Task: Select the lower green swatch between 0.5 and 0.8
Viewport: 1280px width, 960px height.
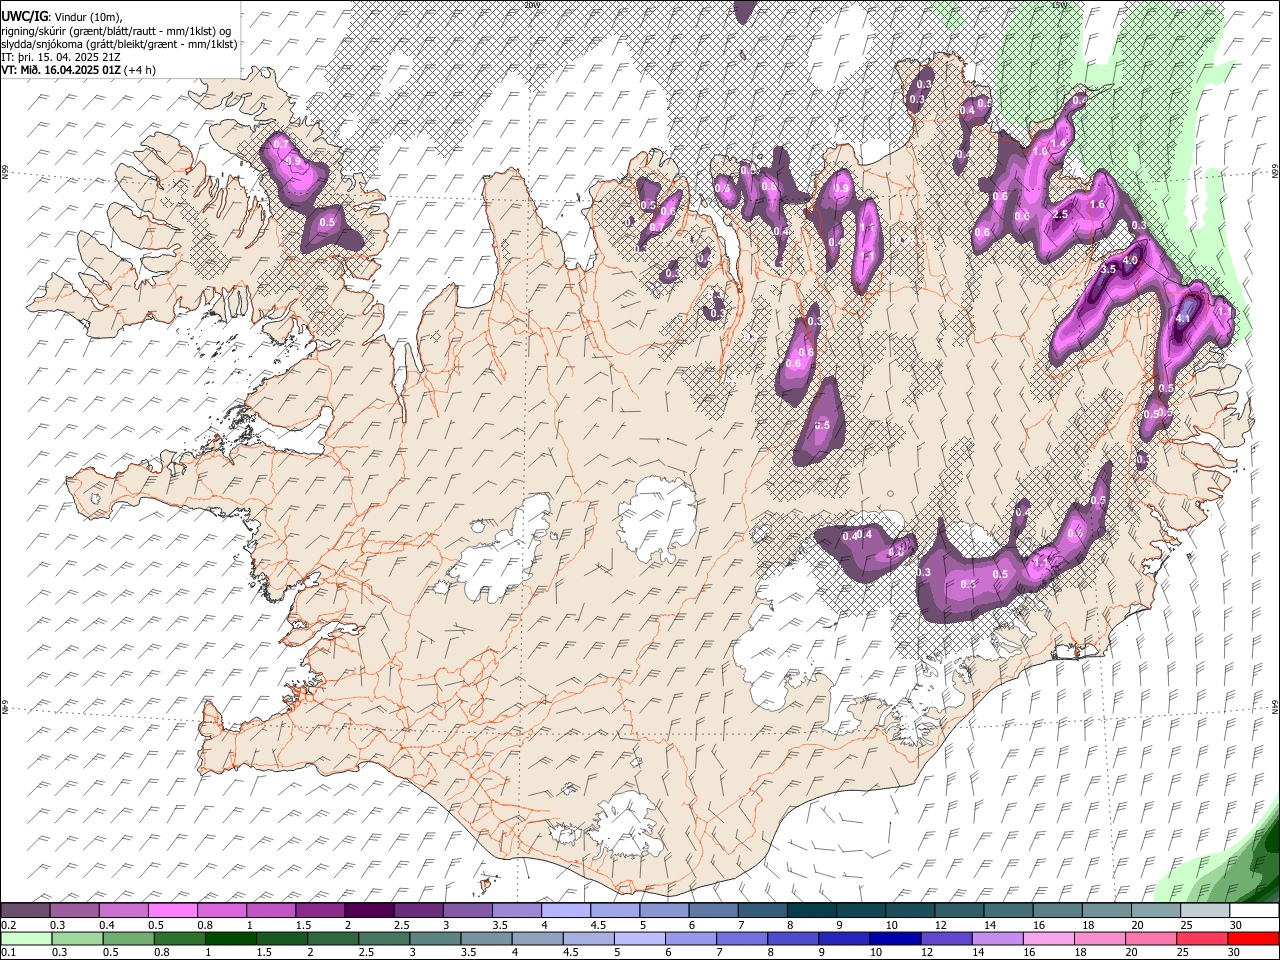Action: pos(128,938)
